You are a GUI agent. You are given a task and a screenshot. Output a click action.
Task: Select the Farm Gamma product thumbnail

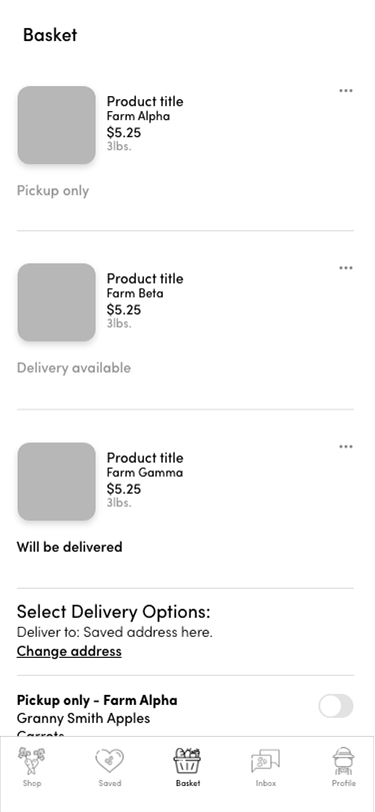click(x=56, y=481)
